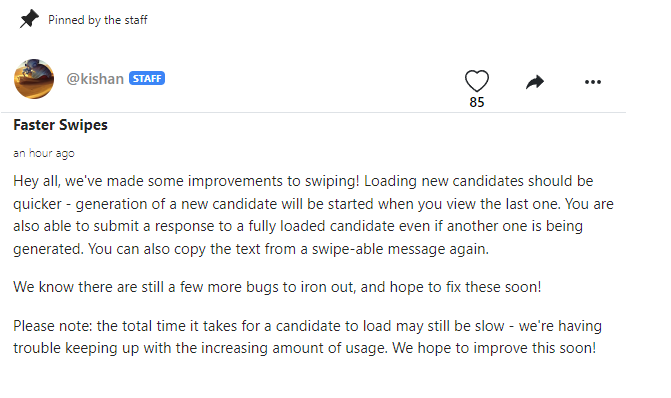Click the blue STAFF badge
The height and width of the screenshot is (398, 671).
point(147,78)
